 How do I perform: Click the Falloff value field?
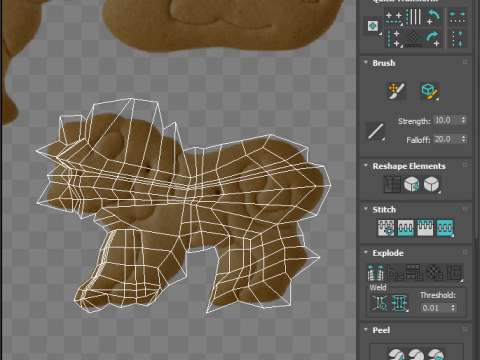click(x=447, y=139)
